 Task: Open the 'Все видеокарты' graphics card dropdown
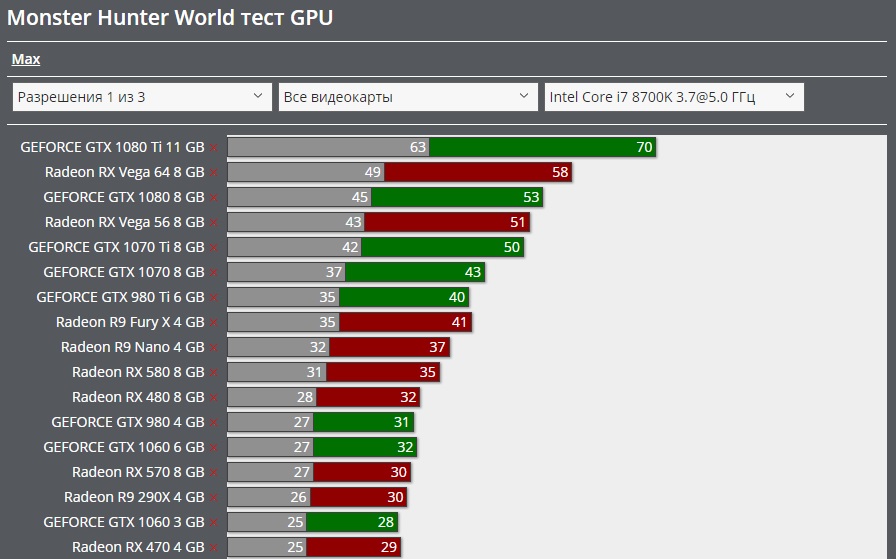(408, 97)
